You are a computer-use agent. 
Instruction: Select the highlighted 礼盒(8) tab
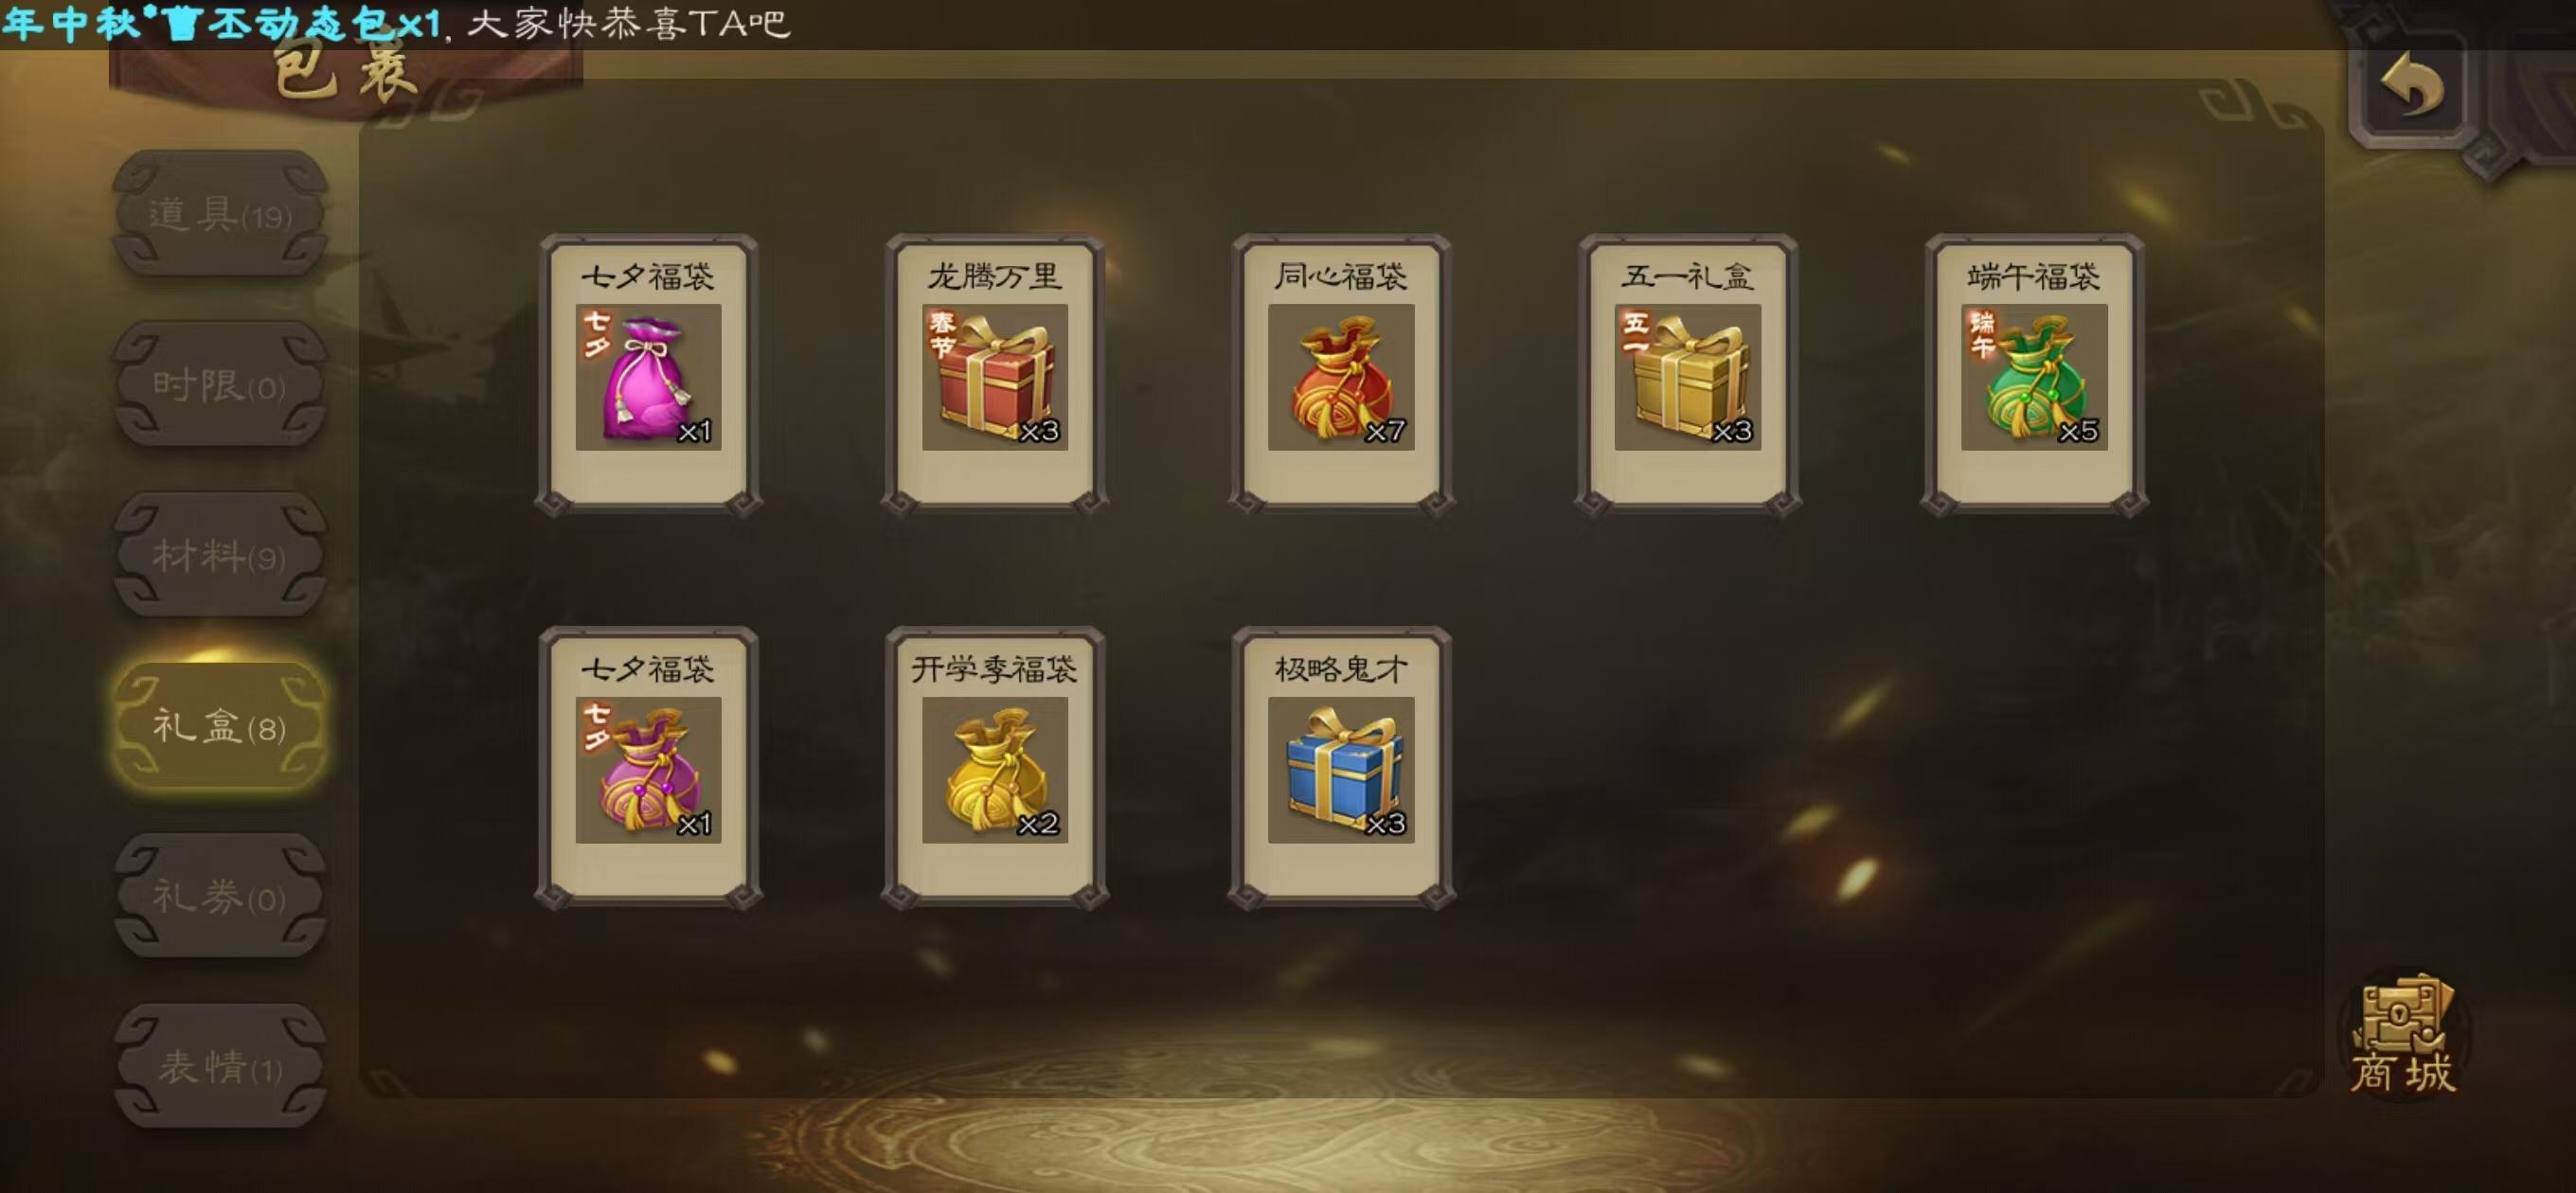220,726
